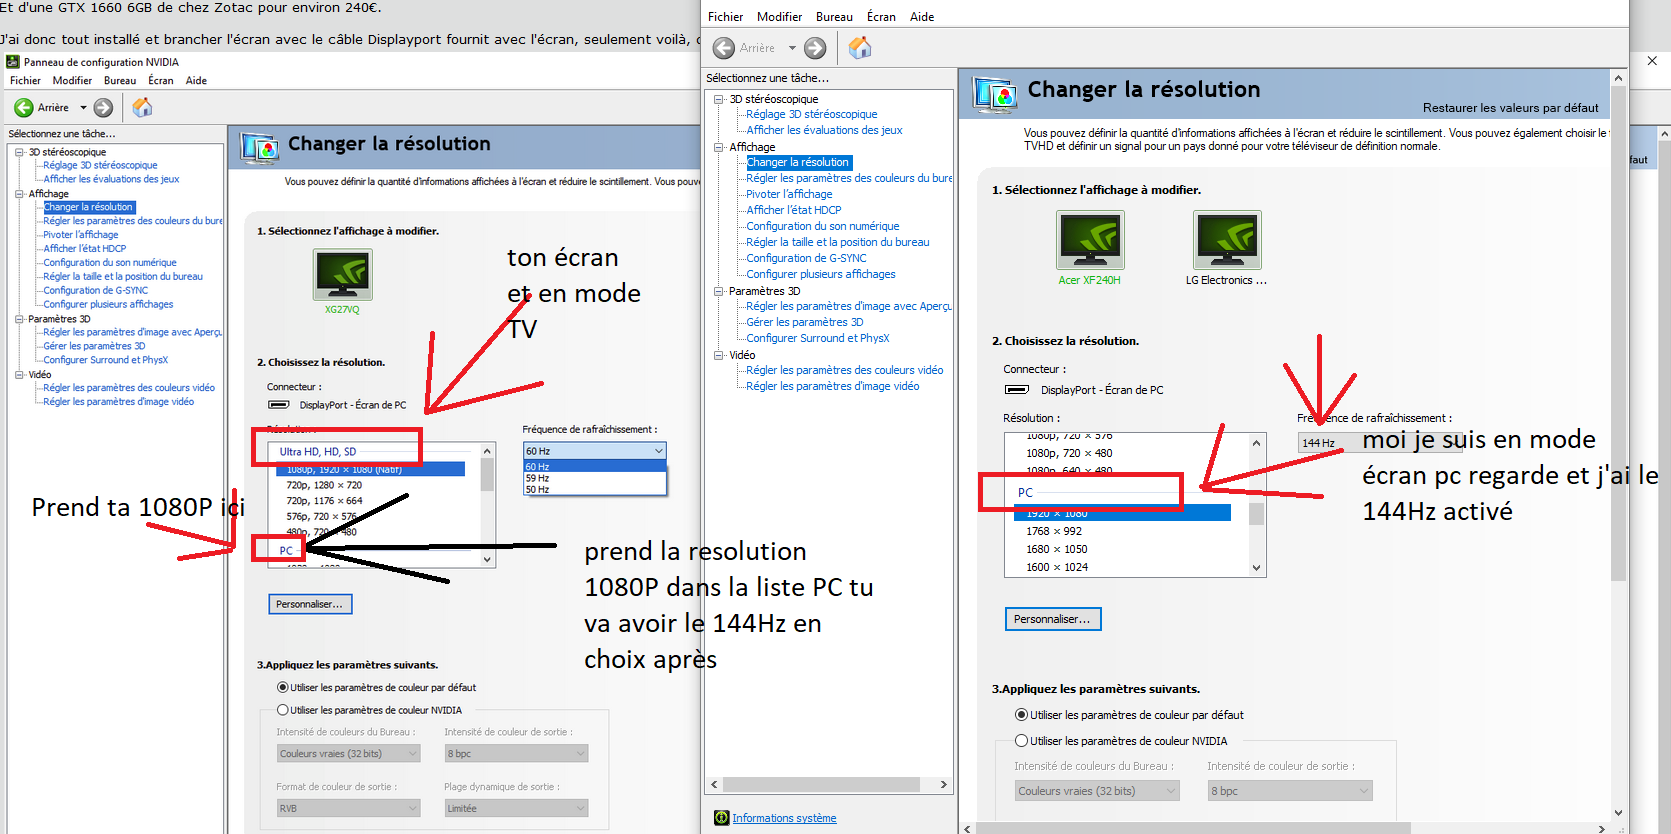Select NVIDIA color settings radio in right window

(1021, 741)
